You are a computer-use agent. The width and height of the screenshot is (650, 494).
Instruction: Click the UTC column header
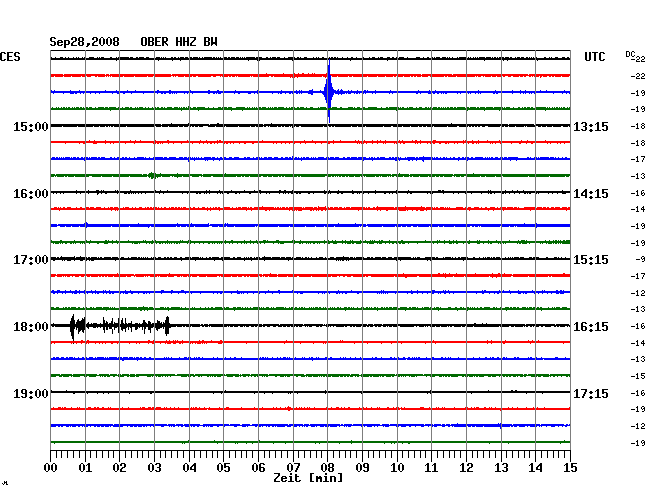pos(594,57)
